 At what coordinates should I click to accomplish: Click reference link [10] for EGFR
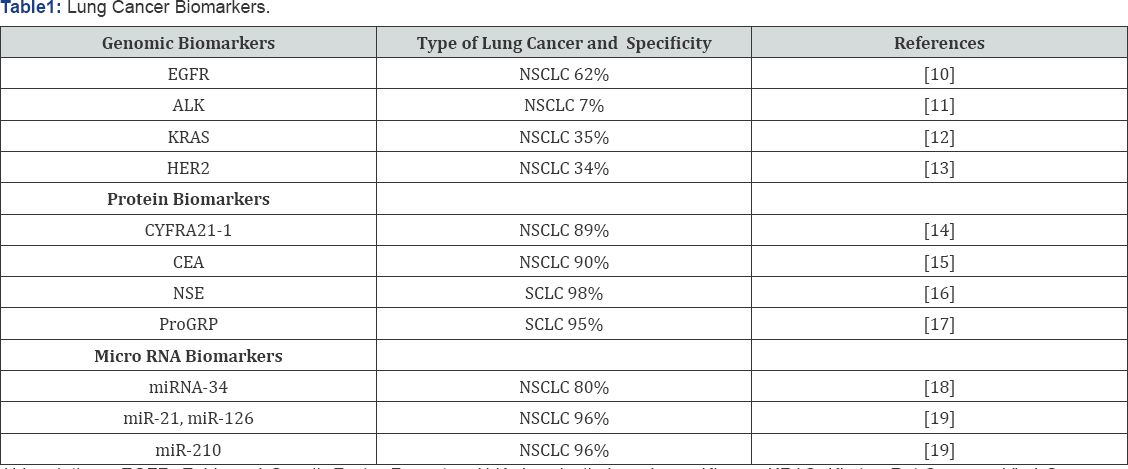click(x=939, y=74)
